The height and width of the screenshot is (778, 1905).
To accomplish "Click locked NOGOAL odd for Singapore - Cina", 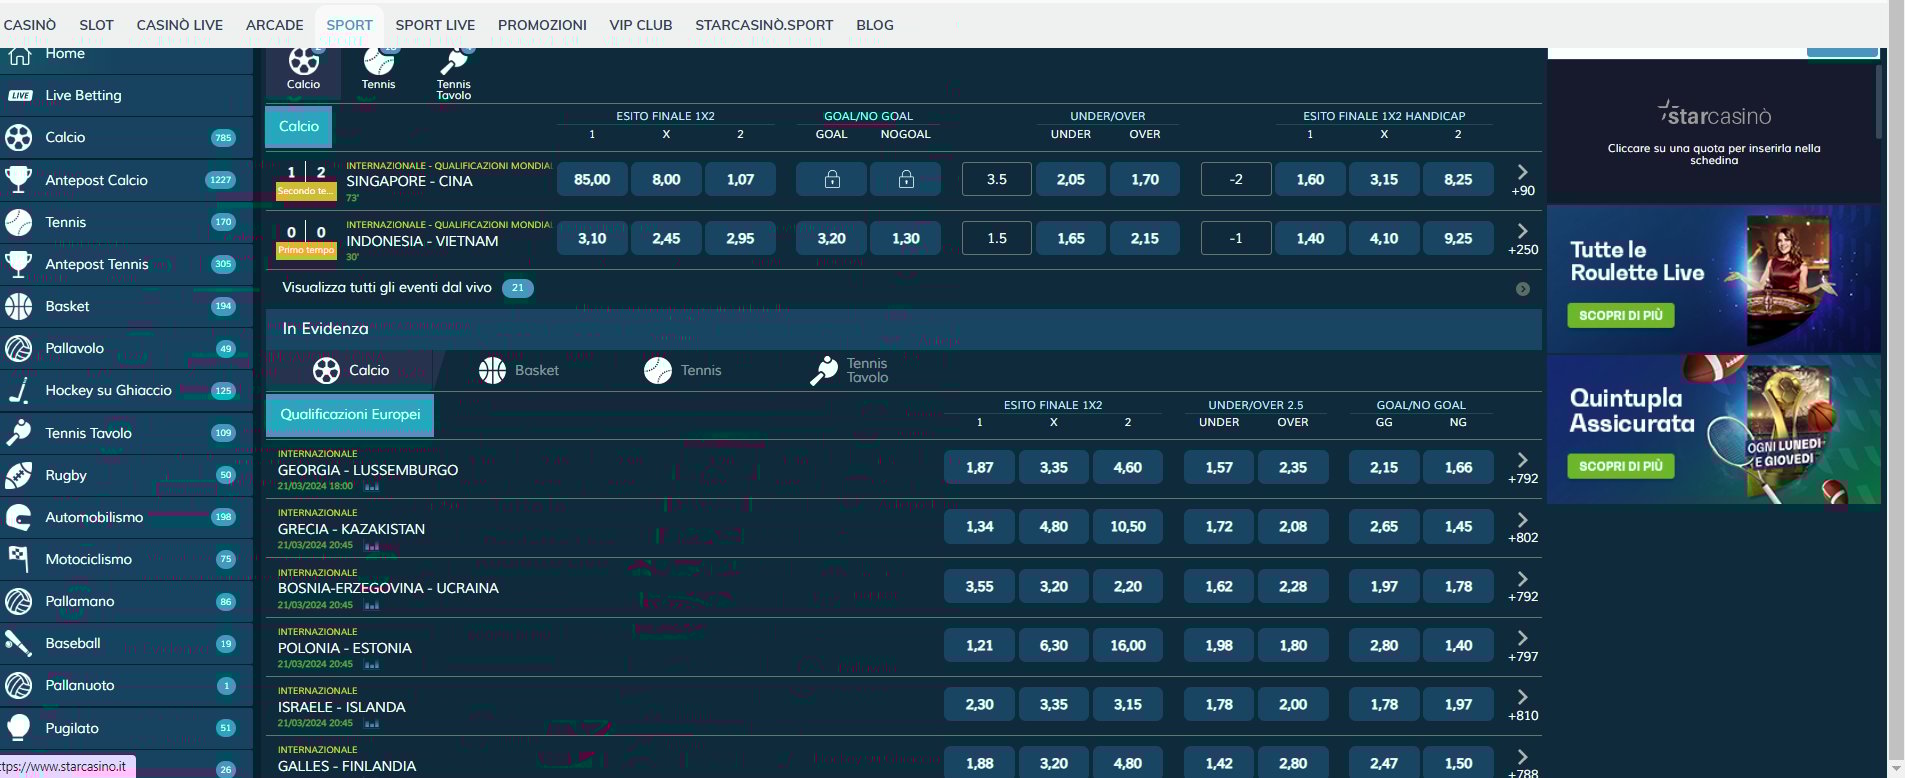I will pos(906,179).
